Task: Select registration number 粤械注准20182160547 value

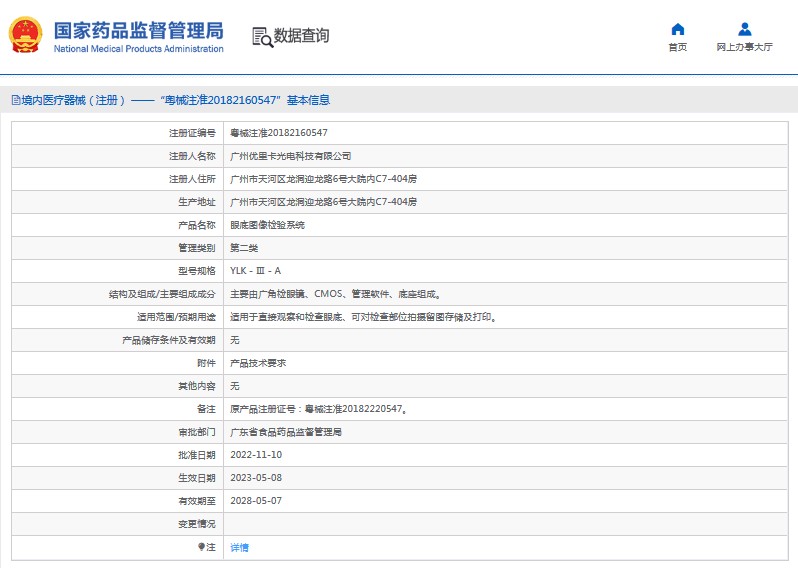Action: coord(279,133)
